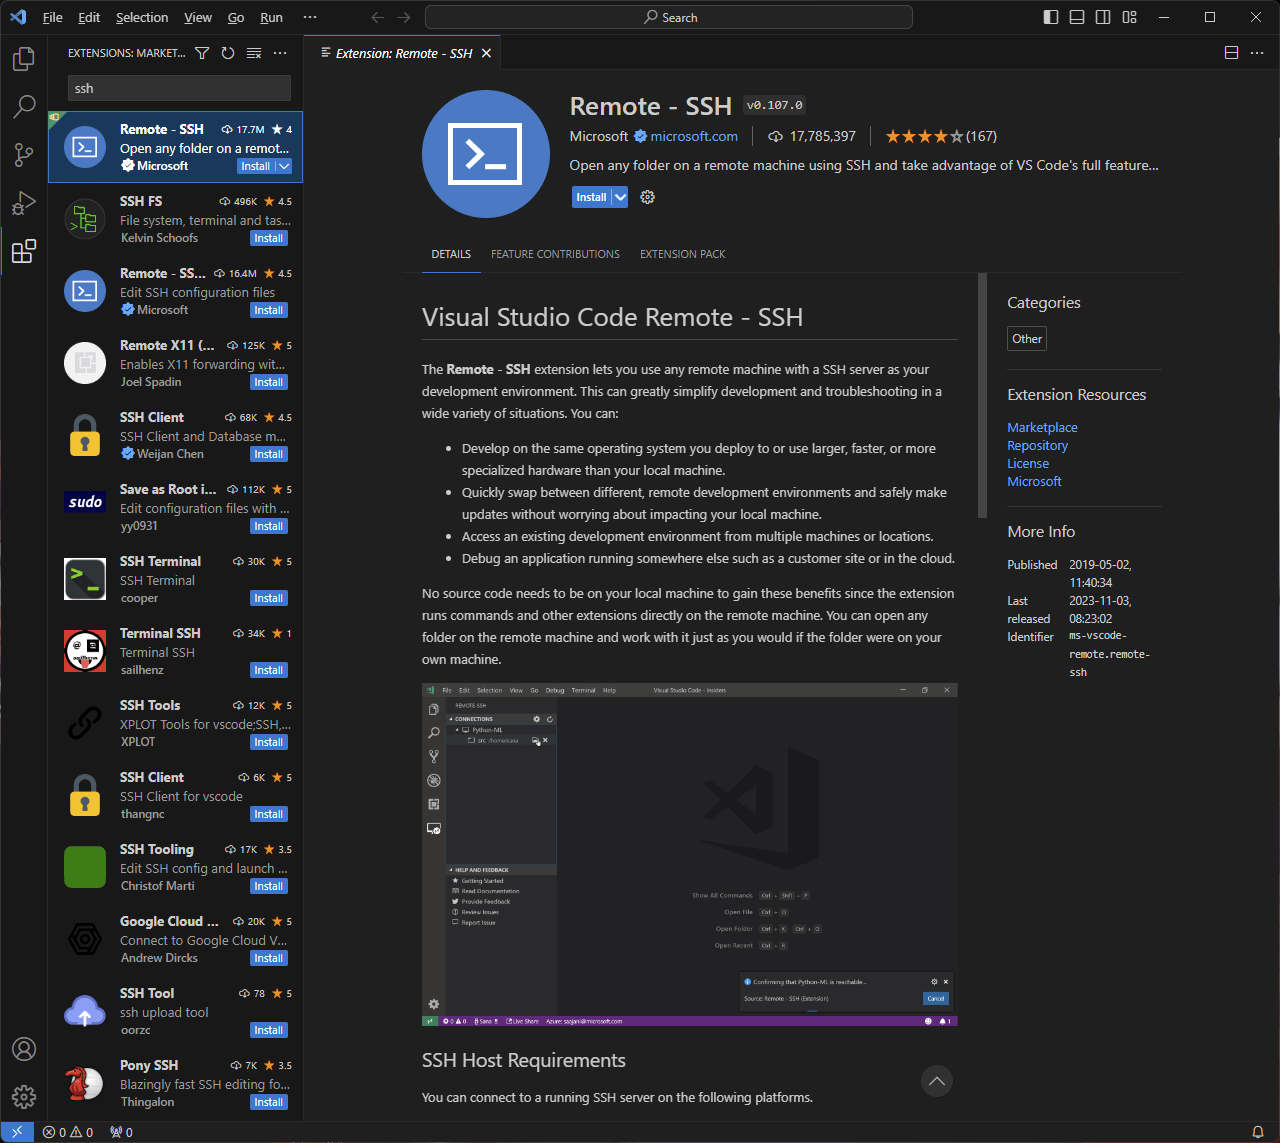Open notifications bell in status bar
This screenshot has height=1143, width=1280.
click(x=1258, y=1132)
